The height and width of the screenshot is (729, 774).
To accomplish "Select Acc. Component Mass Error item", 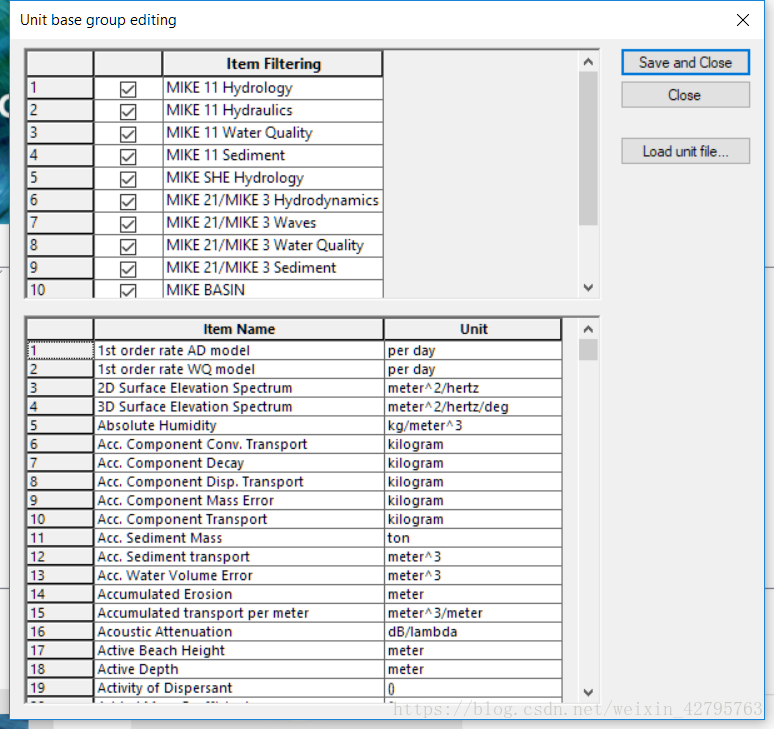I will 239,500.
